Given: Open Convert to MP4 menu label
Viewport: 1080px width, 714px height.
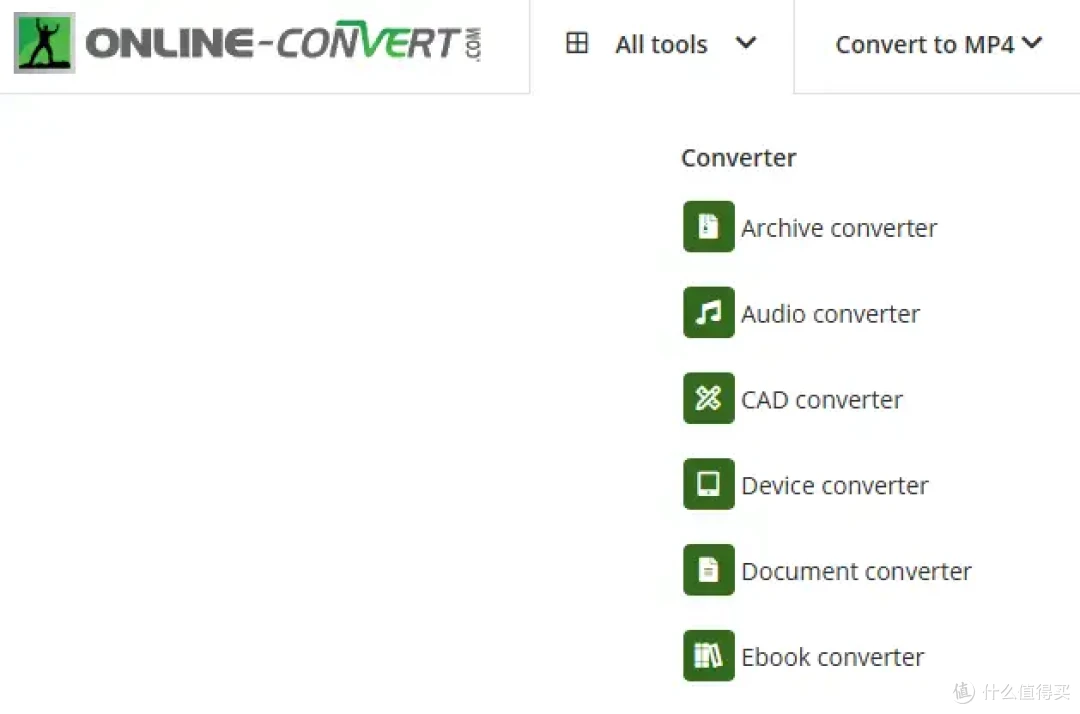Looking at the screenshot, I should (924, 45).
